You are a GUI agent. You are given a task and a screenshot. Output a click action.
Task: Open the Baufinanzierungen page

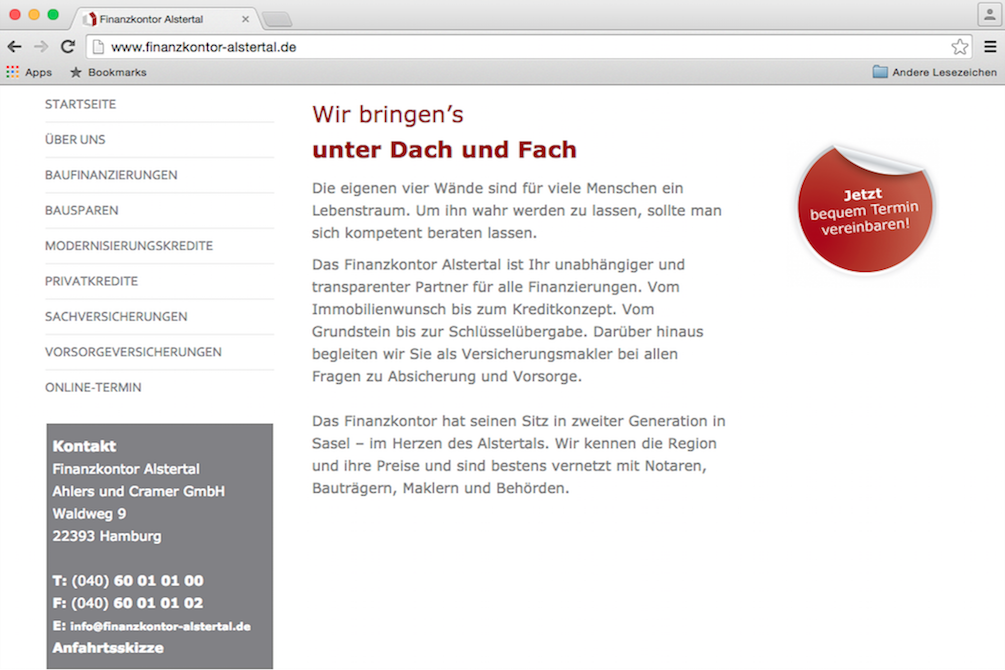(111, 175)
